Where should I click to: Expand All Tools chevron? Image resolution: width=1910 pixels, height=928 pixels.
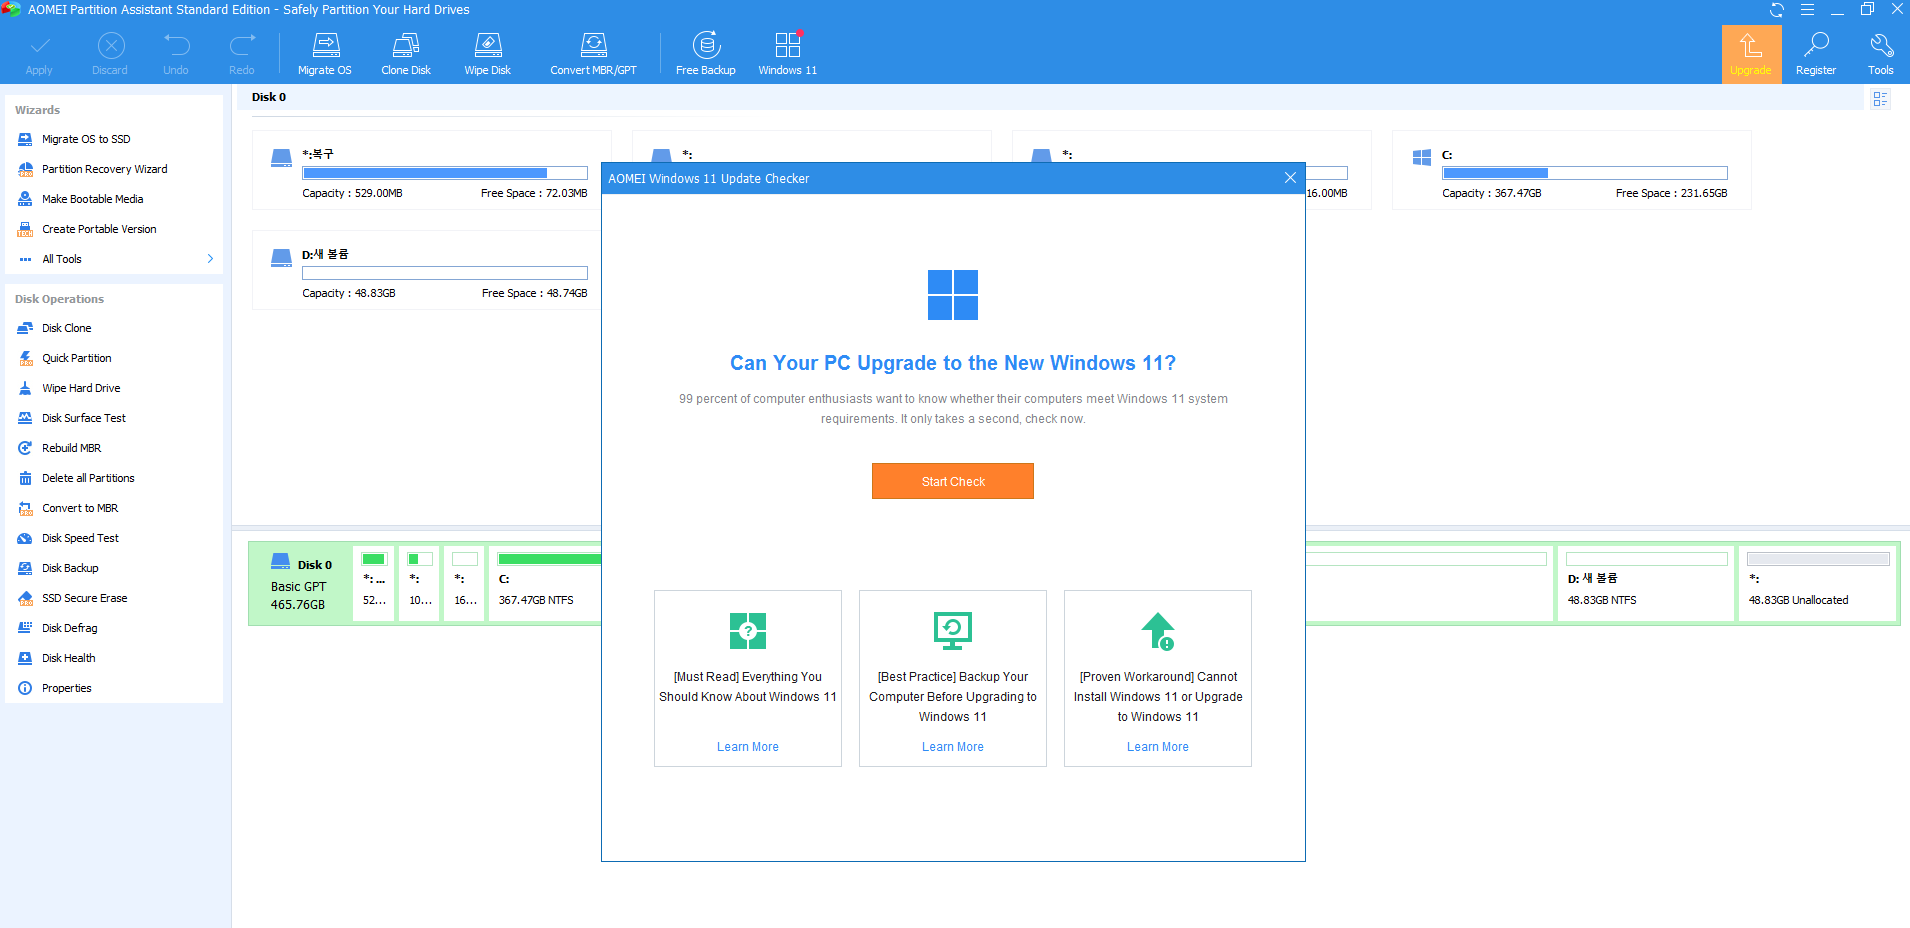210,259
